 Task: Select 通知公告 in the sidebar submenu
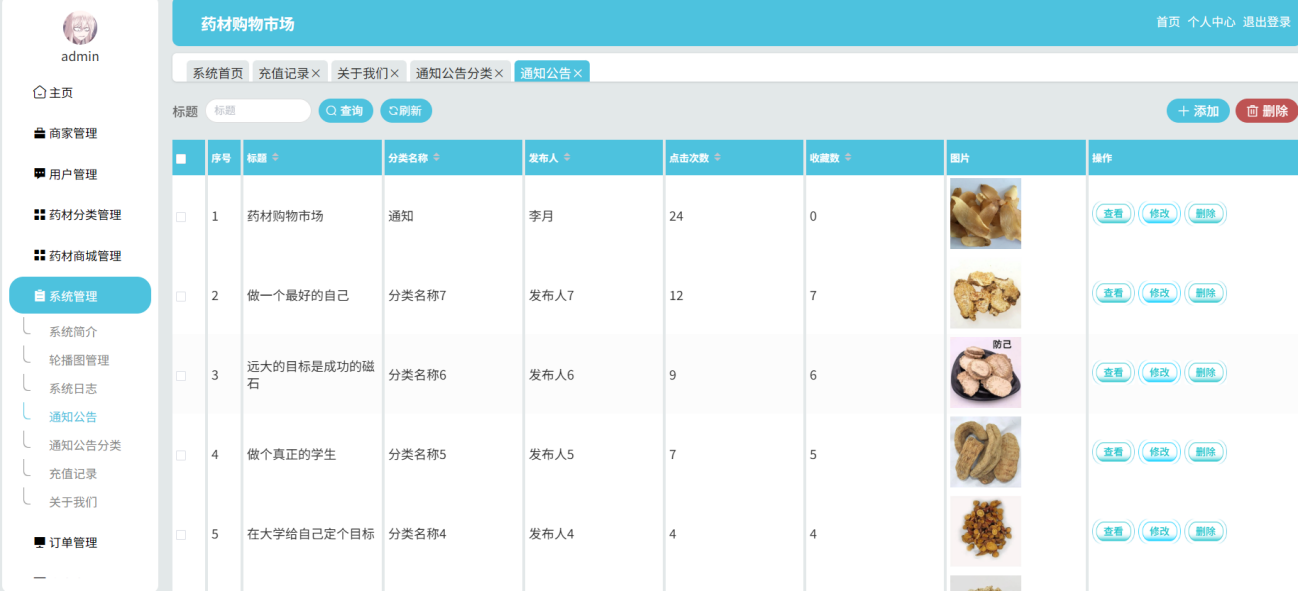(73, 417)
